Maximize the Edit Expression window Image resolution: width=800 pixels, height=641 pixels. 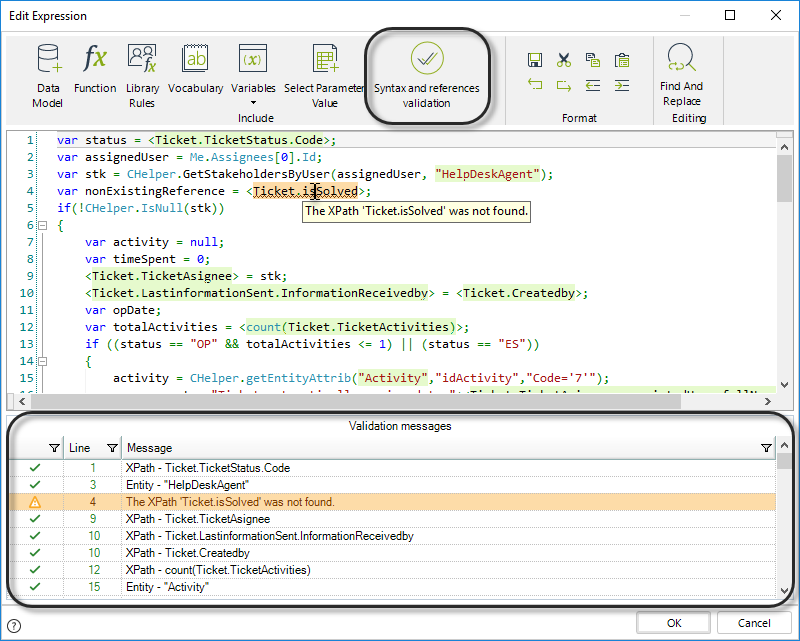[730, 15]
